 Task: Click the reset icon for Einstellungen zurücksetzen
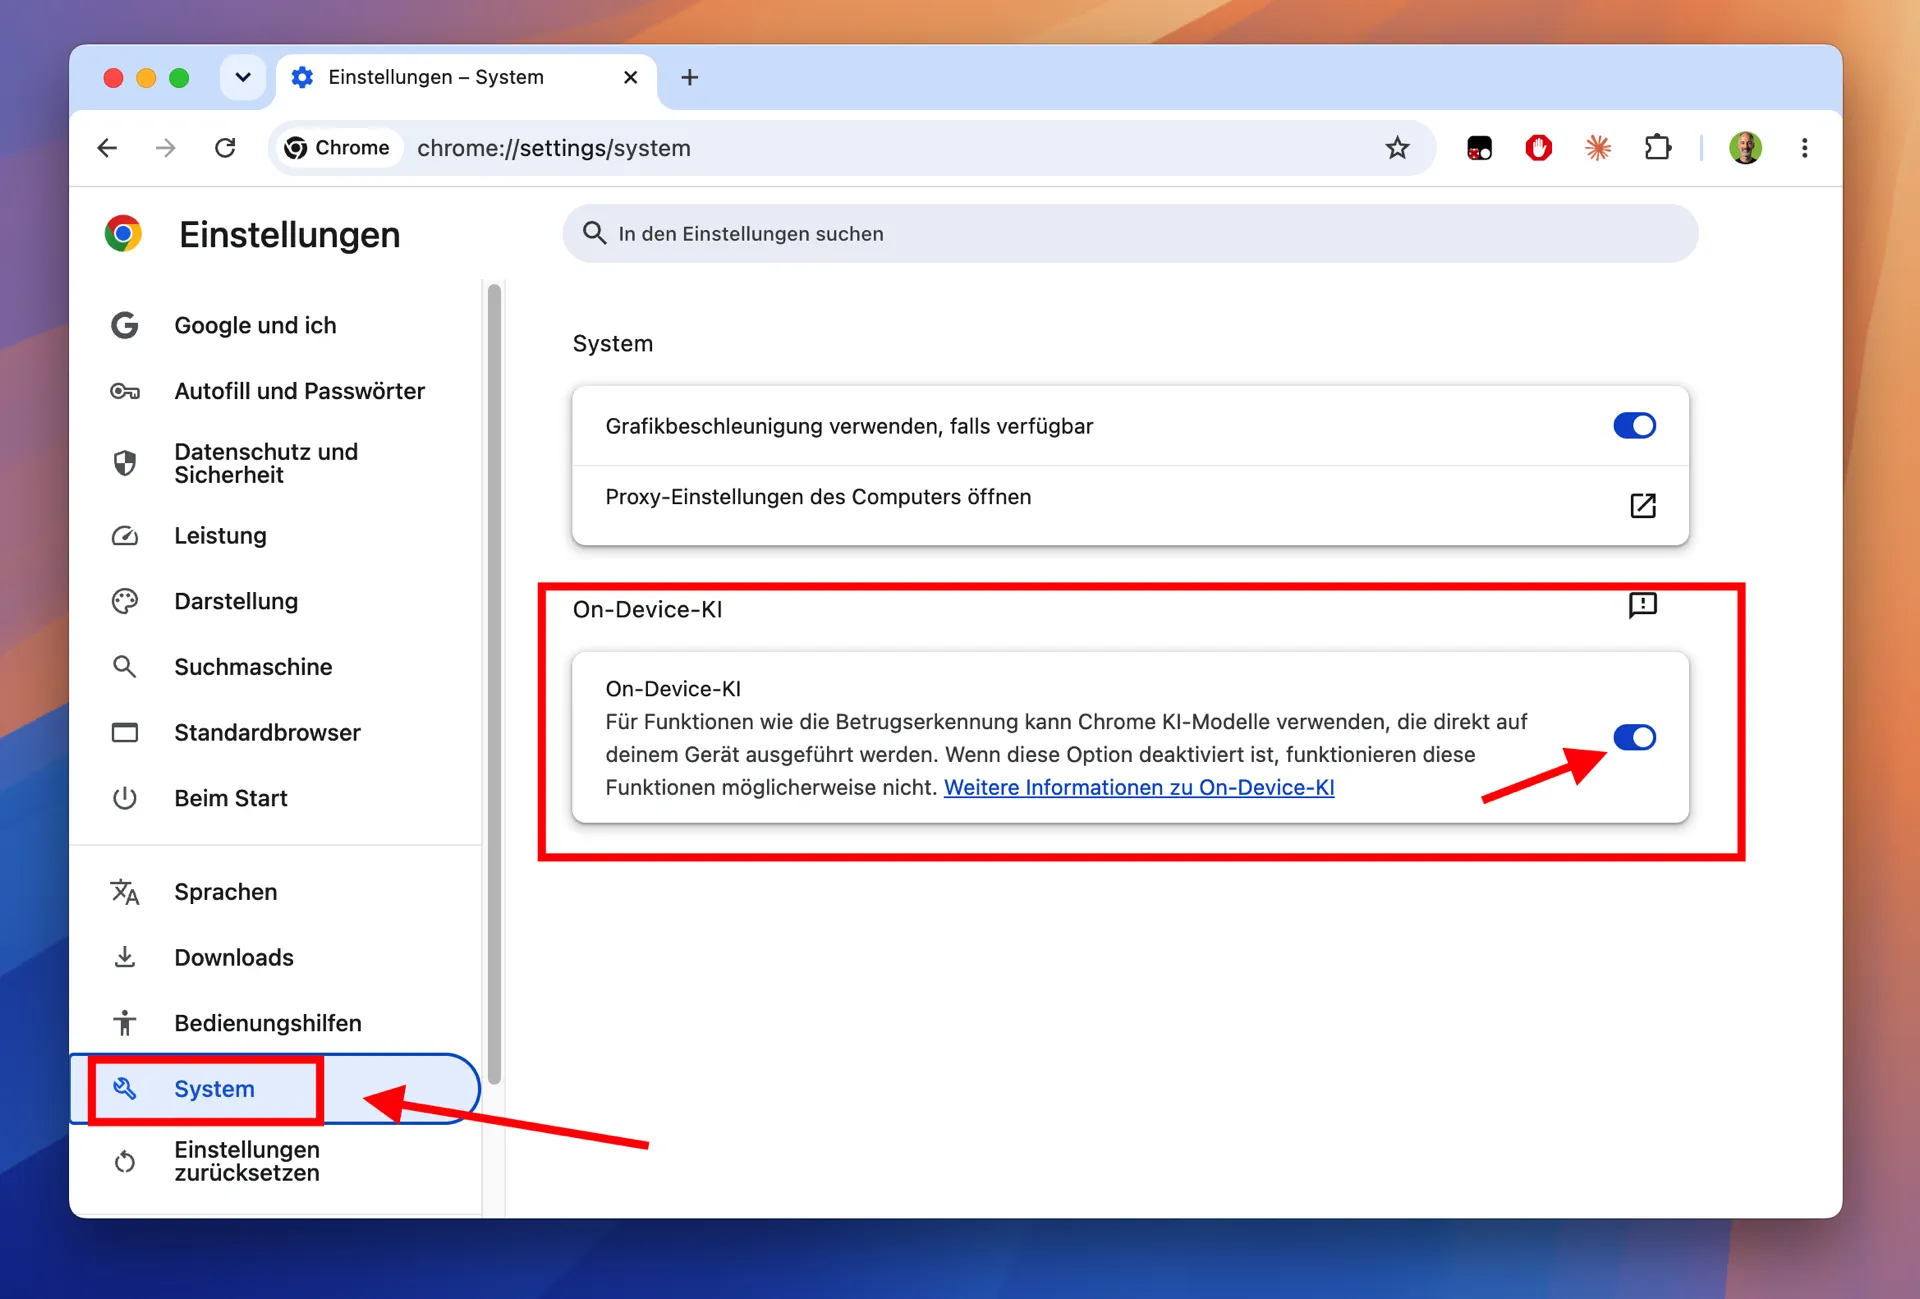click(125, 1162)
